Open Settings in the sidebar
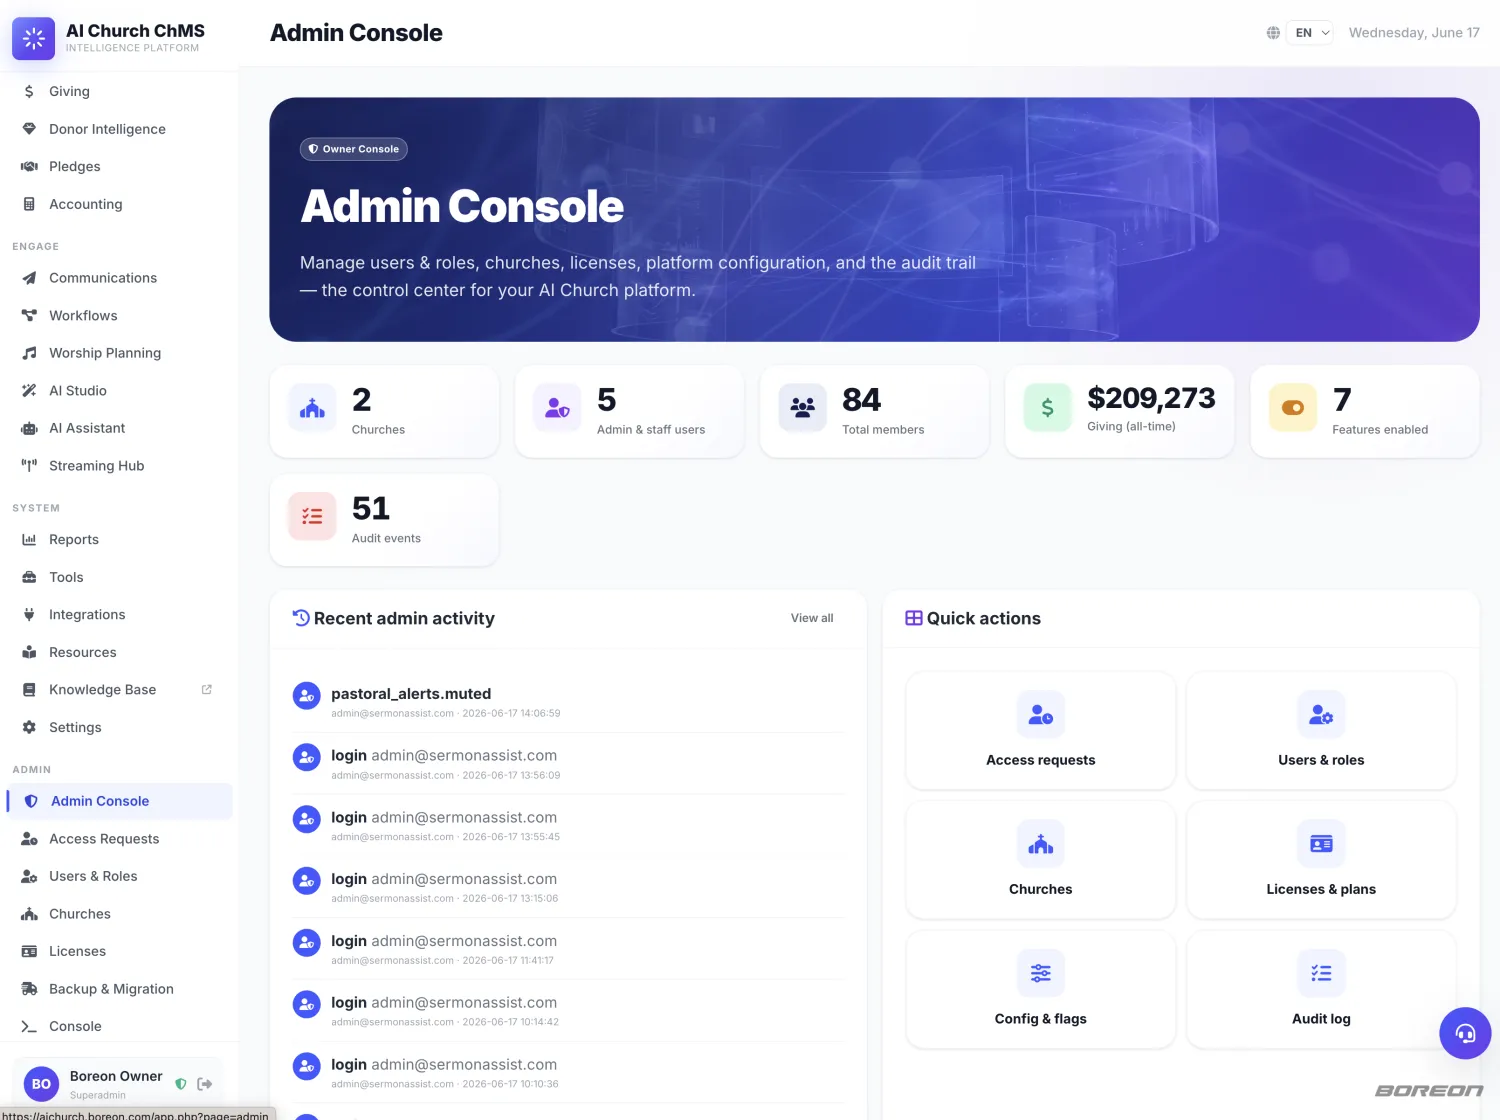 (x=119, y=727)
